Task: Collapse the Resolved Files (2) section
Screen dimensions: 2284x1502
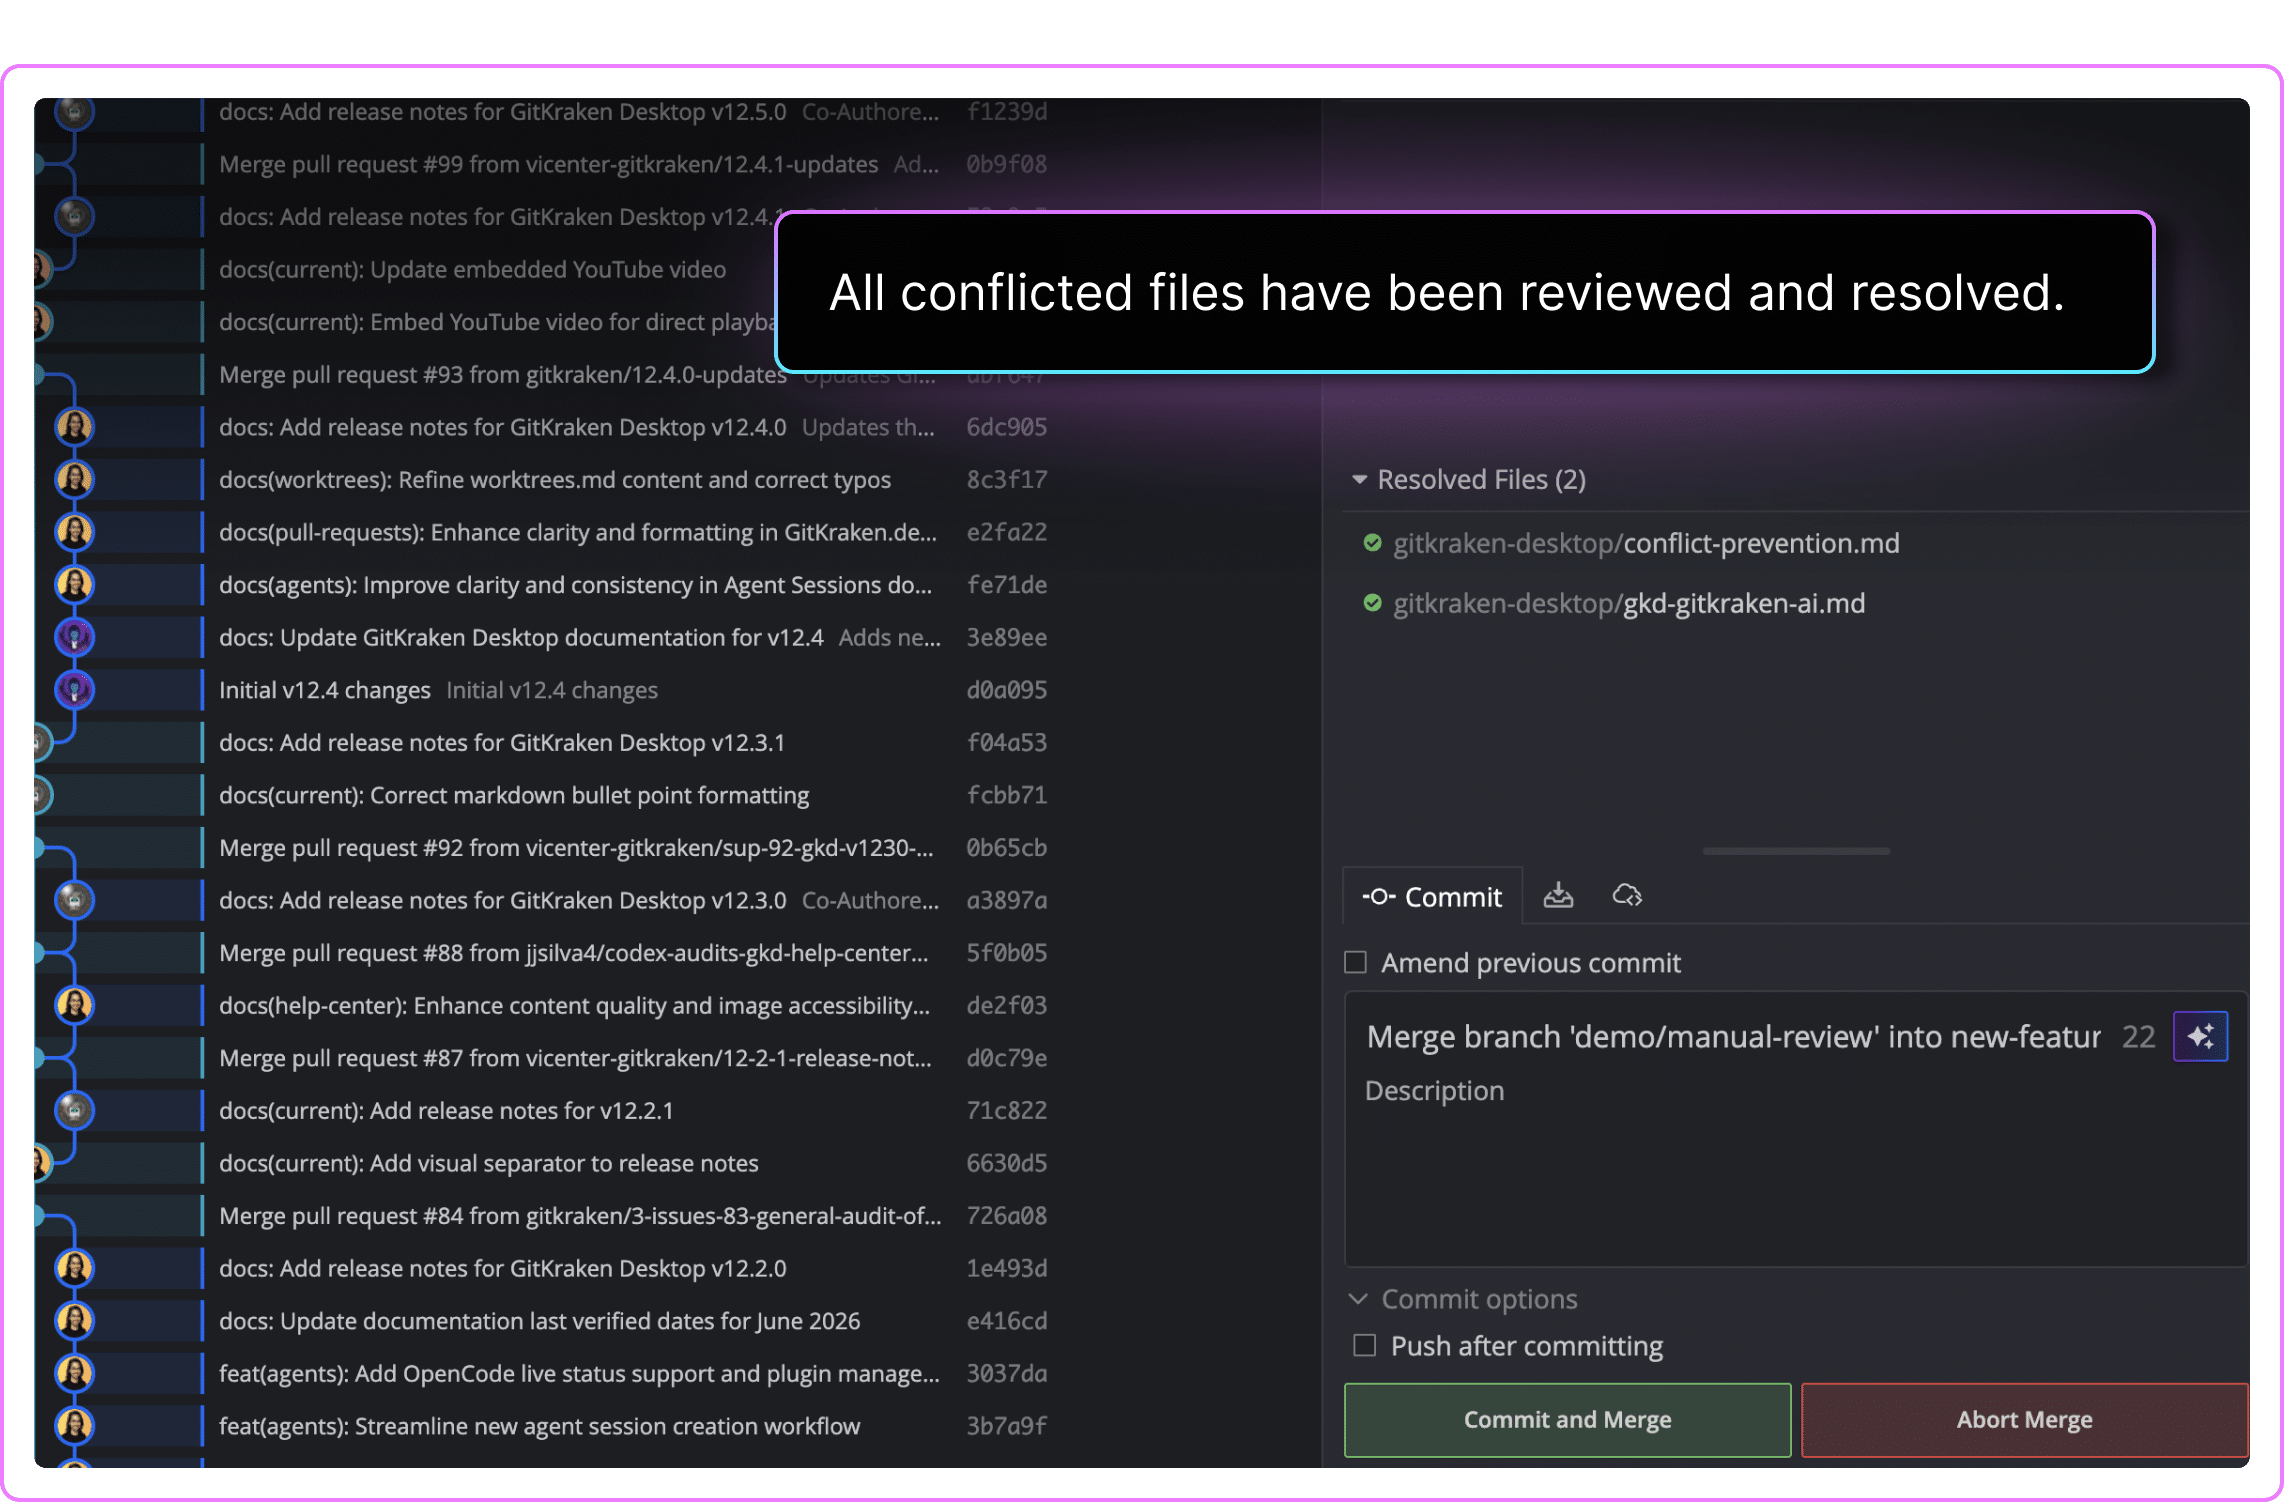Action: 1359,480
